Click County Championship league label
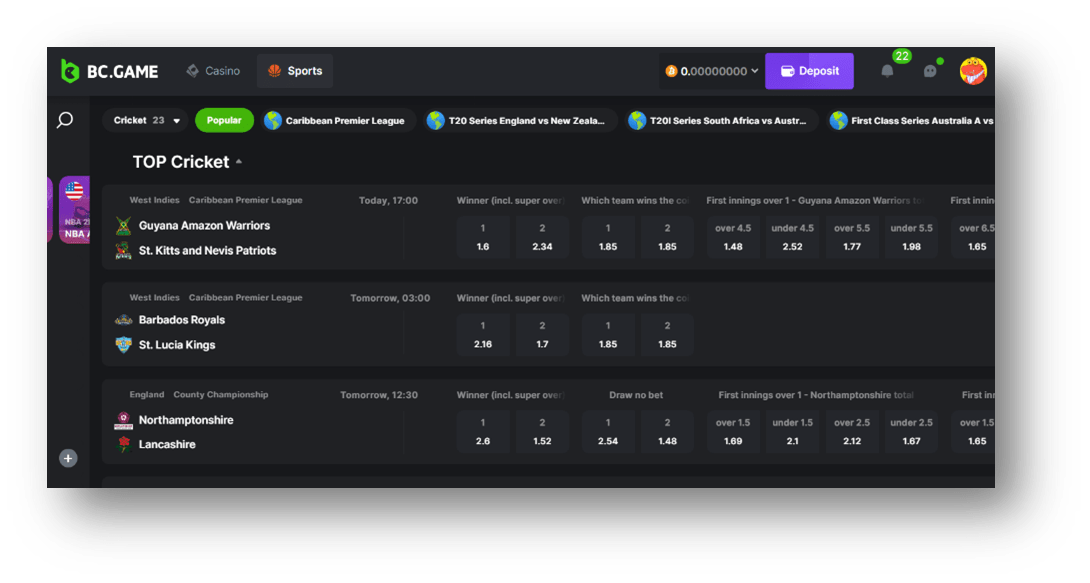 (220, 395)
